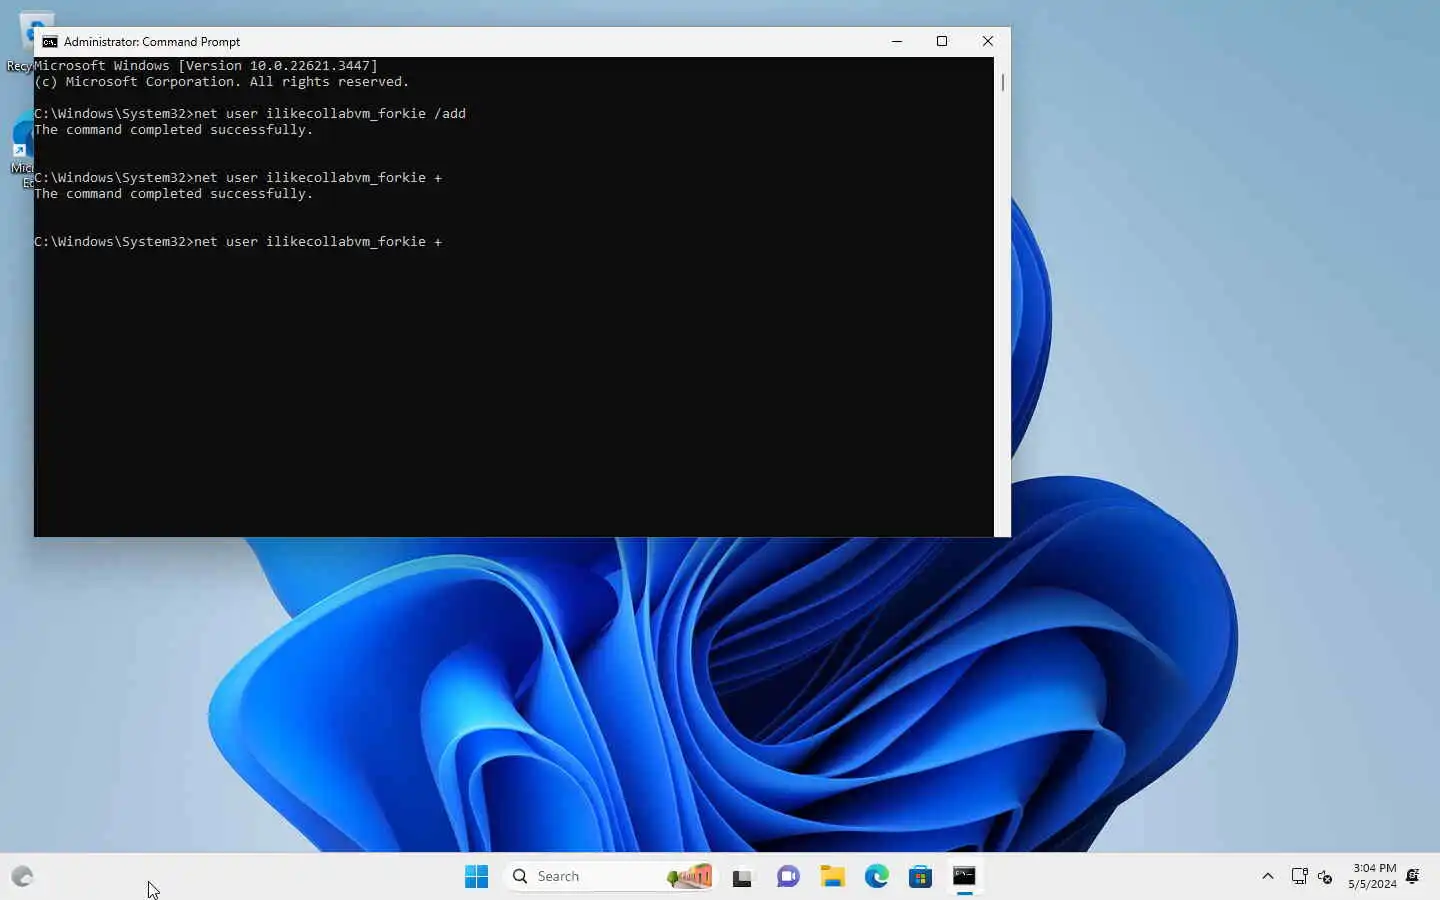Open the network status tray icon
The height and width of the screenshot is (900, 1440).
[1299, 876]
